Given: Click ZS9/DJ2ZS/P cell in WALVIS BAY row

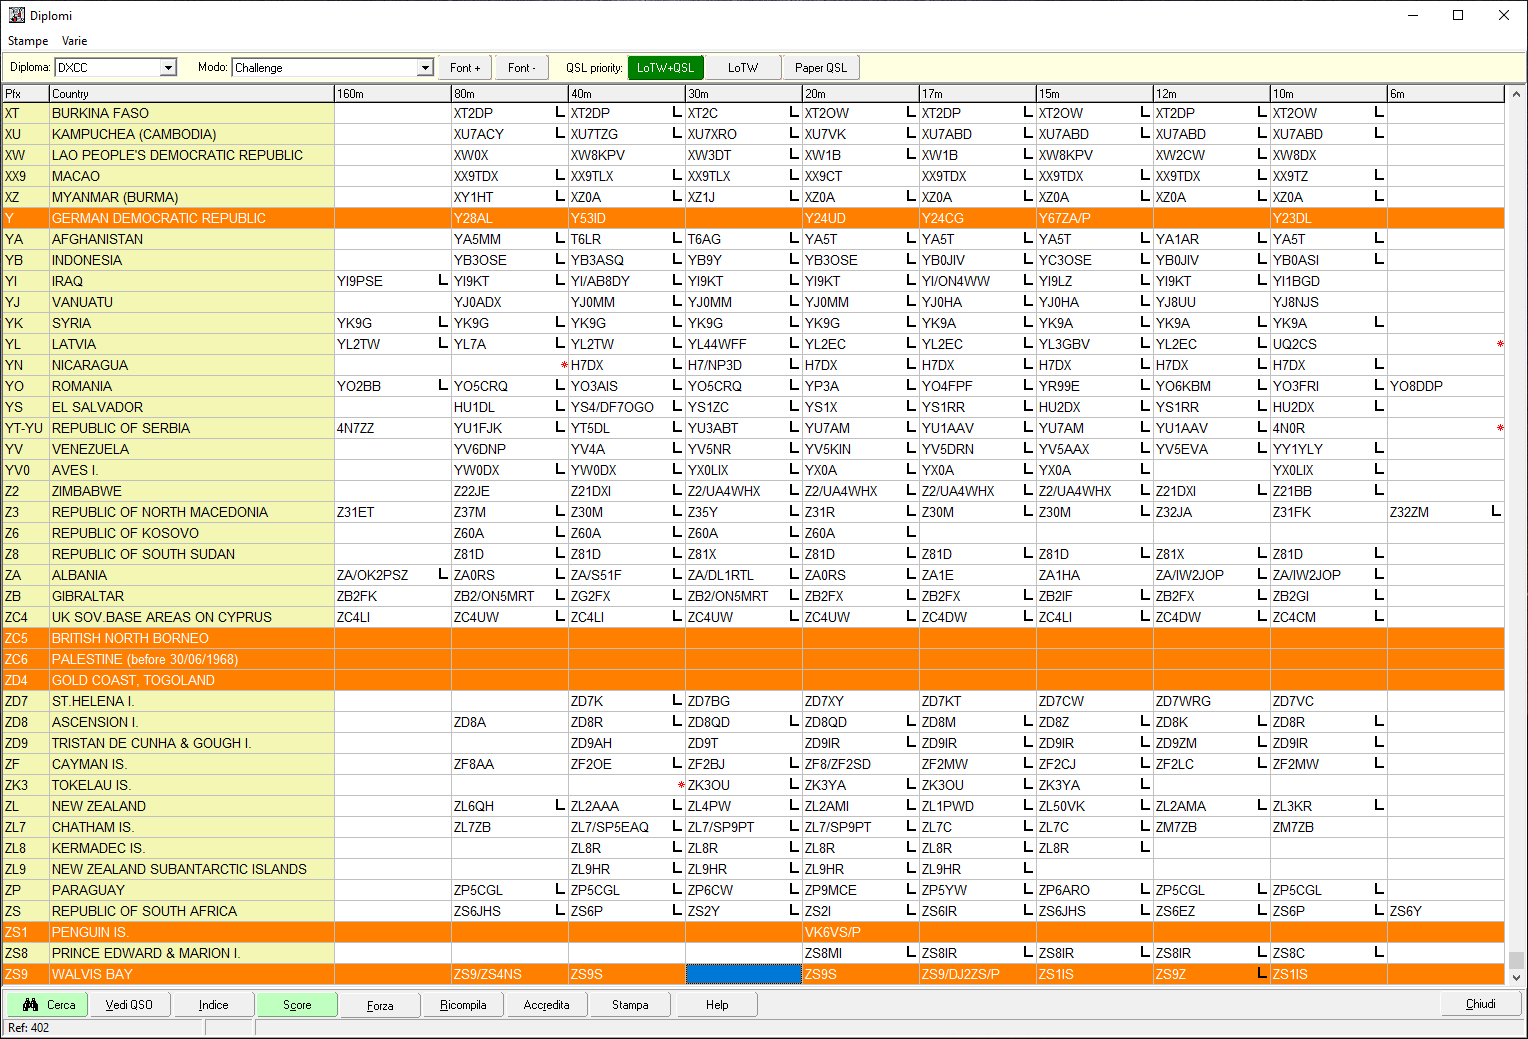Looking at the screenshot, I should point(978,974).
